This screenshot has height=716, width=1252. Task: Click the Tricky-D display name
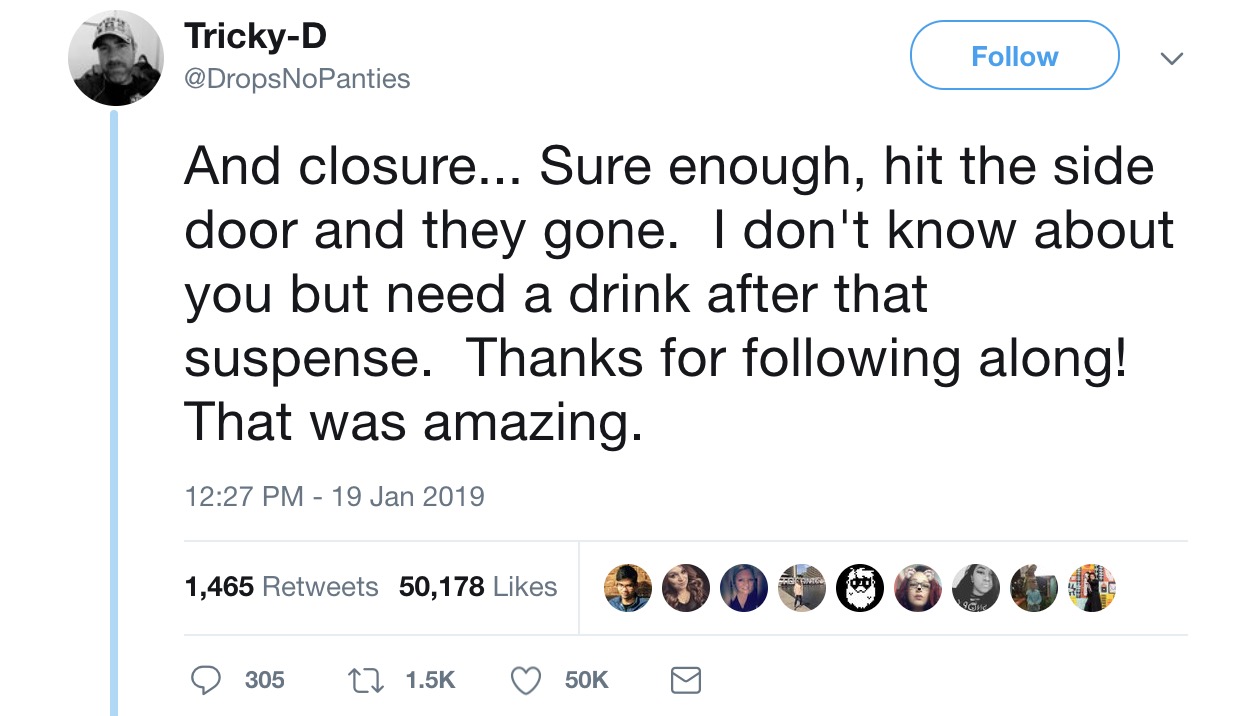pos(255,38)
